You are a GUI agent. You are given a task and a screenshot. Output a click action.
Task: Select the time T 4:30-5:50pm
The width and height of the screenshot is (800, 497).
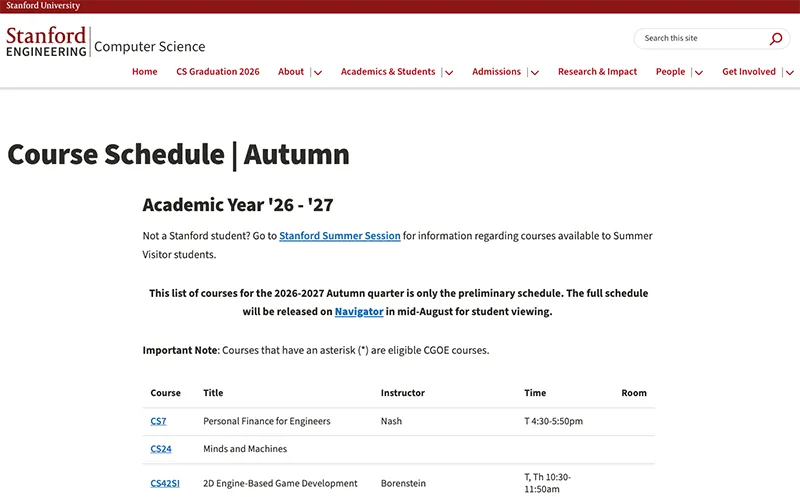click(554, 421)
